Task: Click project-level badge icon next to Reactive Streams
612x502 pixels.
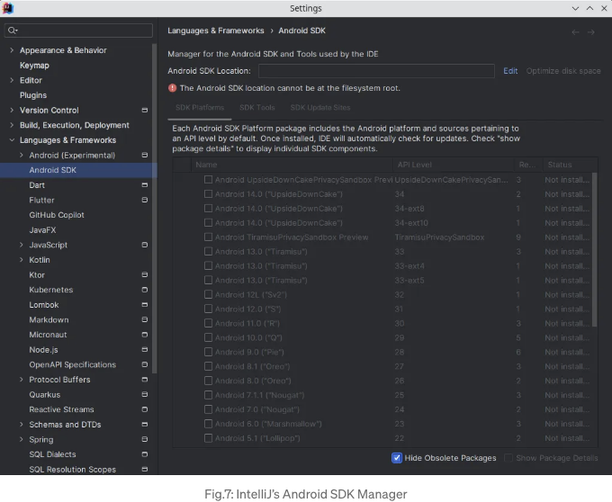Action: pyautogui.click(x=144, y=410)
